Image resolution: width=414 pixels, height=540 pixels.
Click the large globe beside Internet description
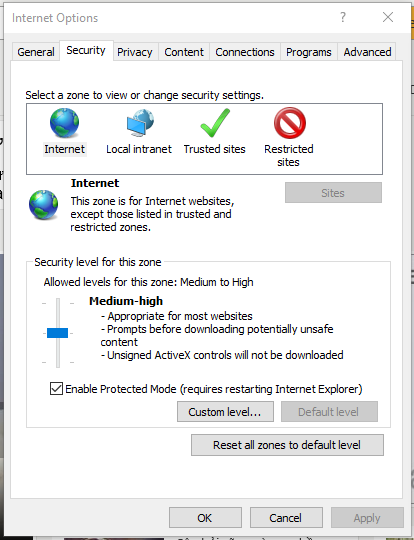tap(43, 205)
